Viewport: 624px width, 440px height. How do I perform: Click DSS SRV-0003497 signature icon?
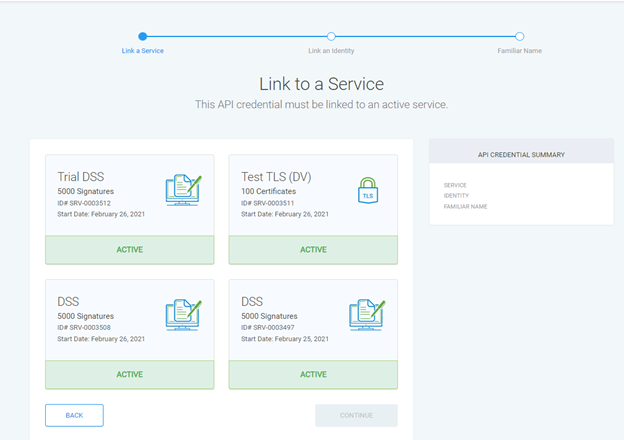tap(367, 314)
